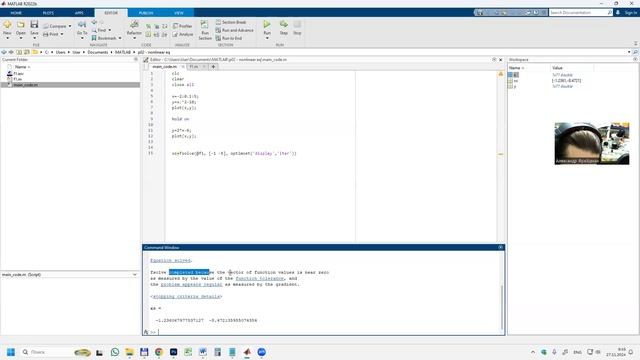Expand the Refactor dropdown arrow

[134, 38]
